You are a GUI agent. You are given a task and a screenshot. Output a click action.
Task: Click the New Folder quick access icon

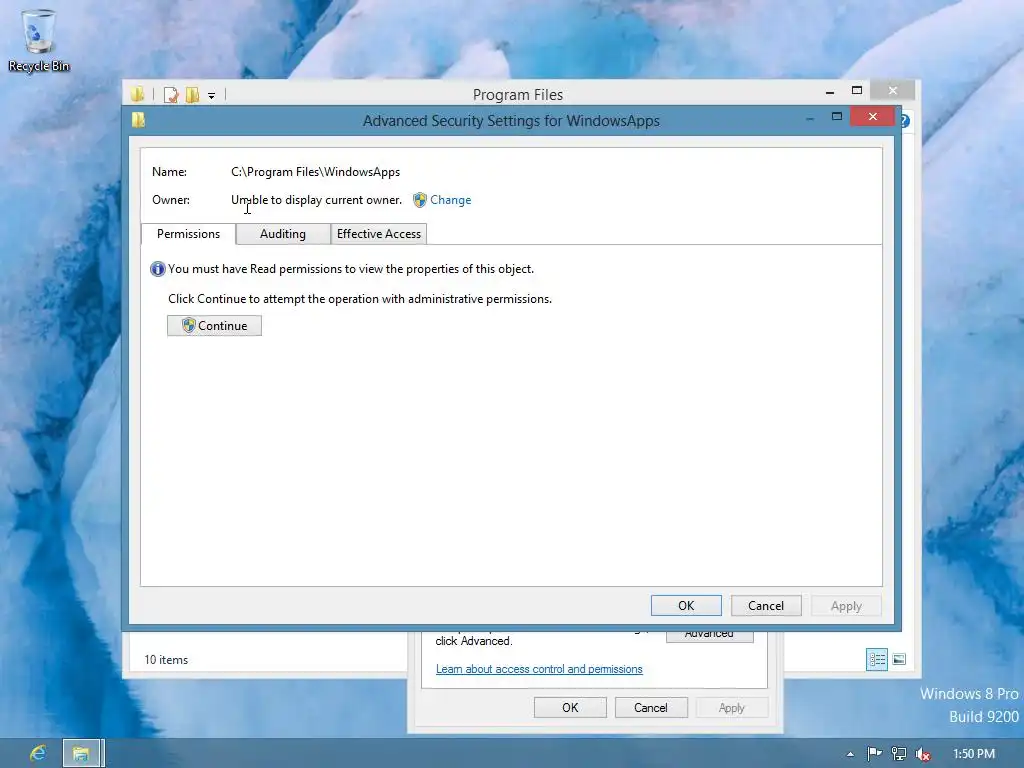click(x=192, y=95)
